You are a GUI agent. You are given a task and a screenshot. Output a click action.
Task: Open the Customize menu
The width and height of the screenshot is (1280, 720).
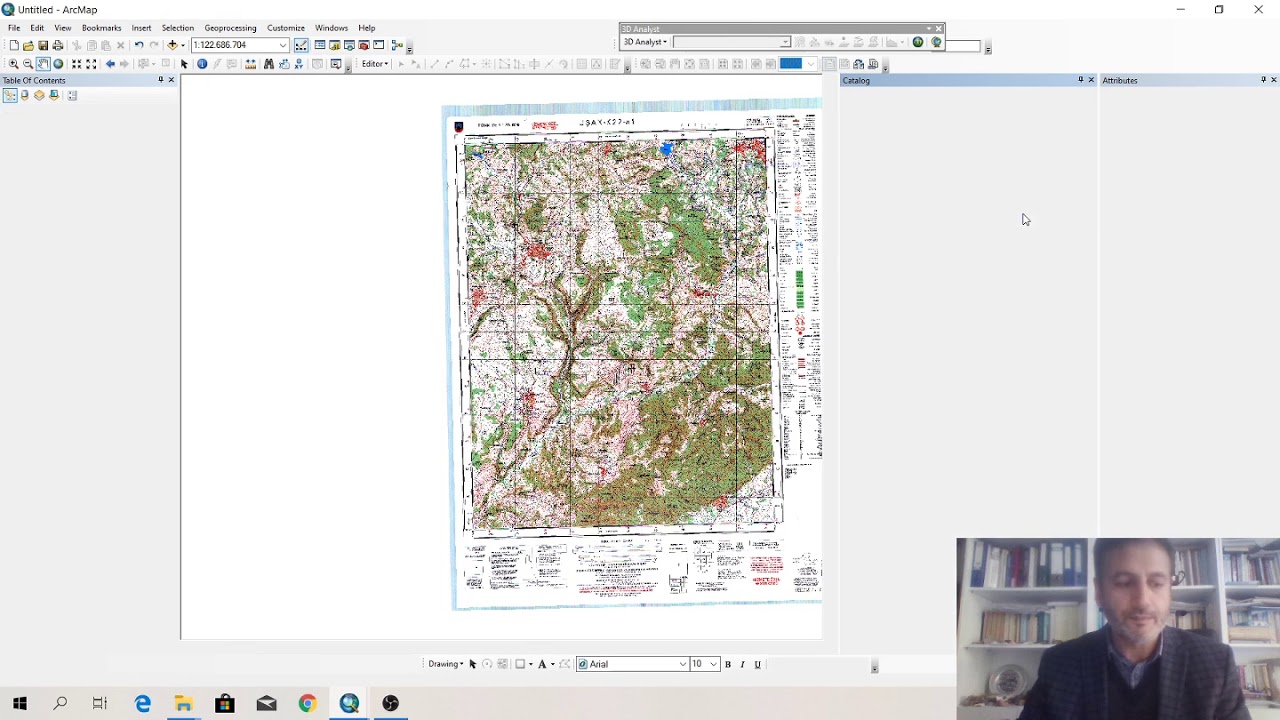tap(286, 28)
